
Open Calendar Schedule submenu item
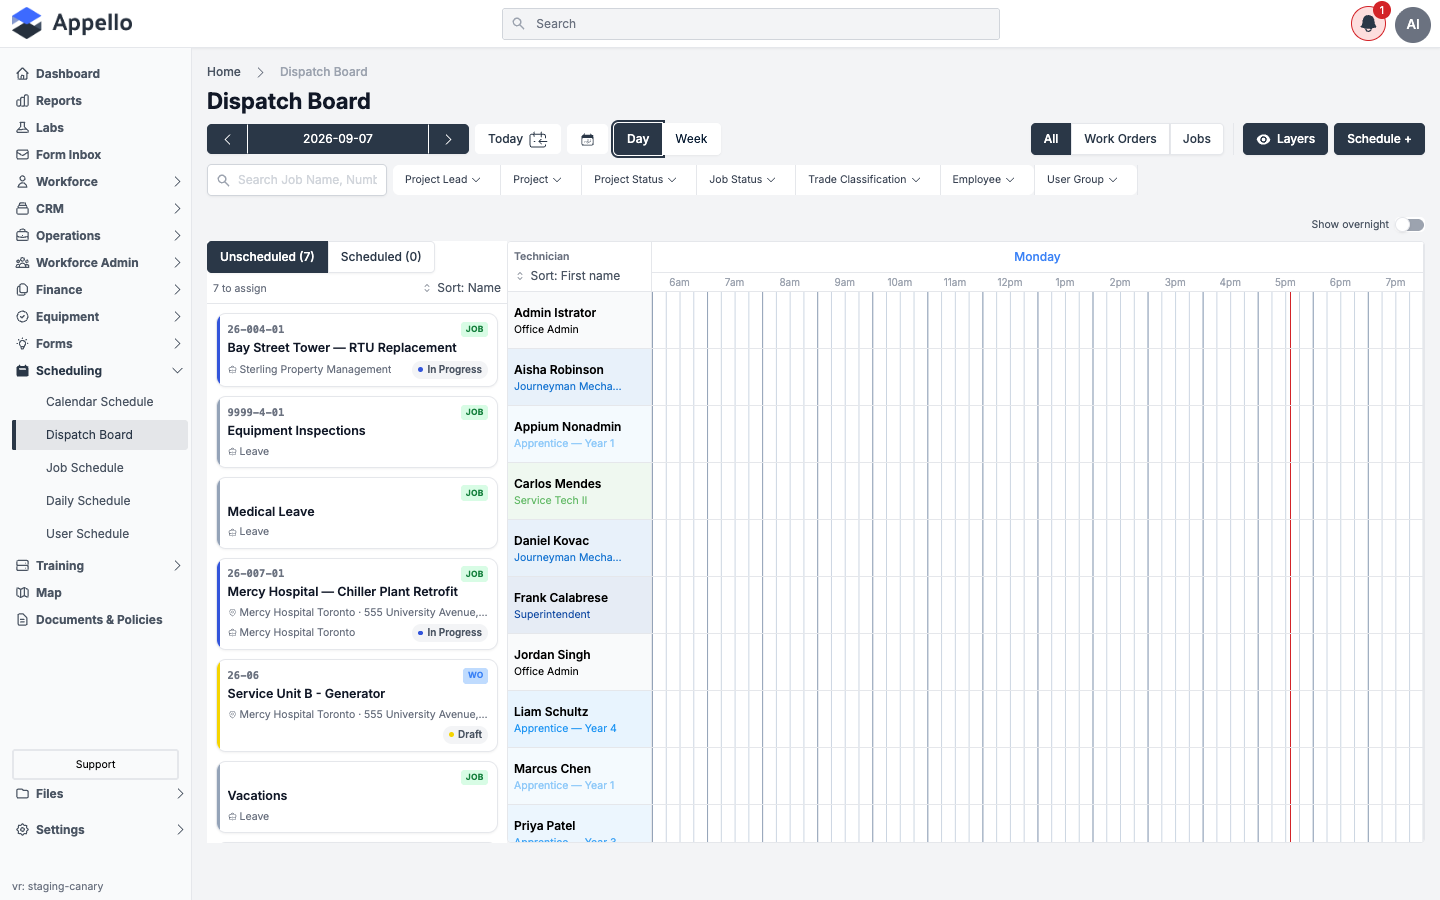100,402
